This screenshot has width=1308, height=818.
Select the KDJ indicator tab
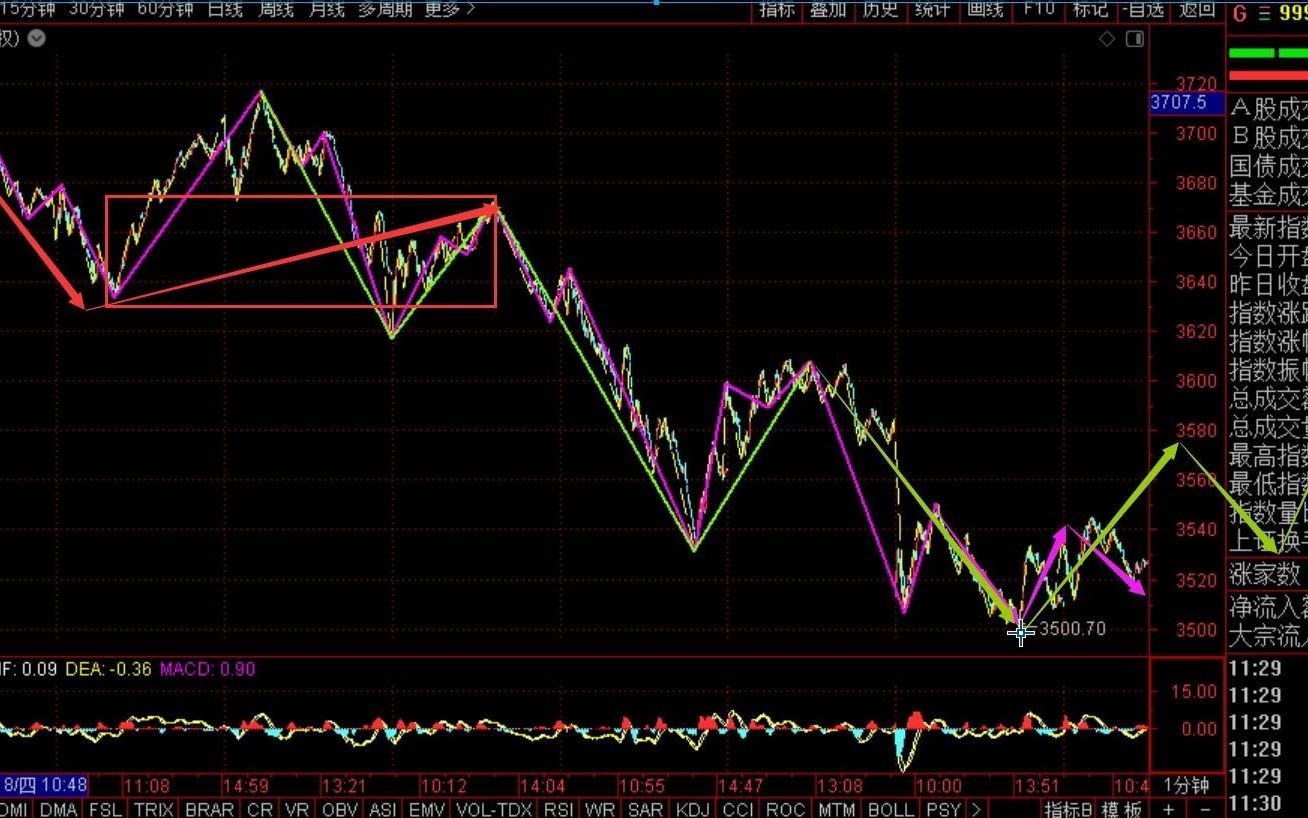click(694, 809)
